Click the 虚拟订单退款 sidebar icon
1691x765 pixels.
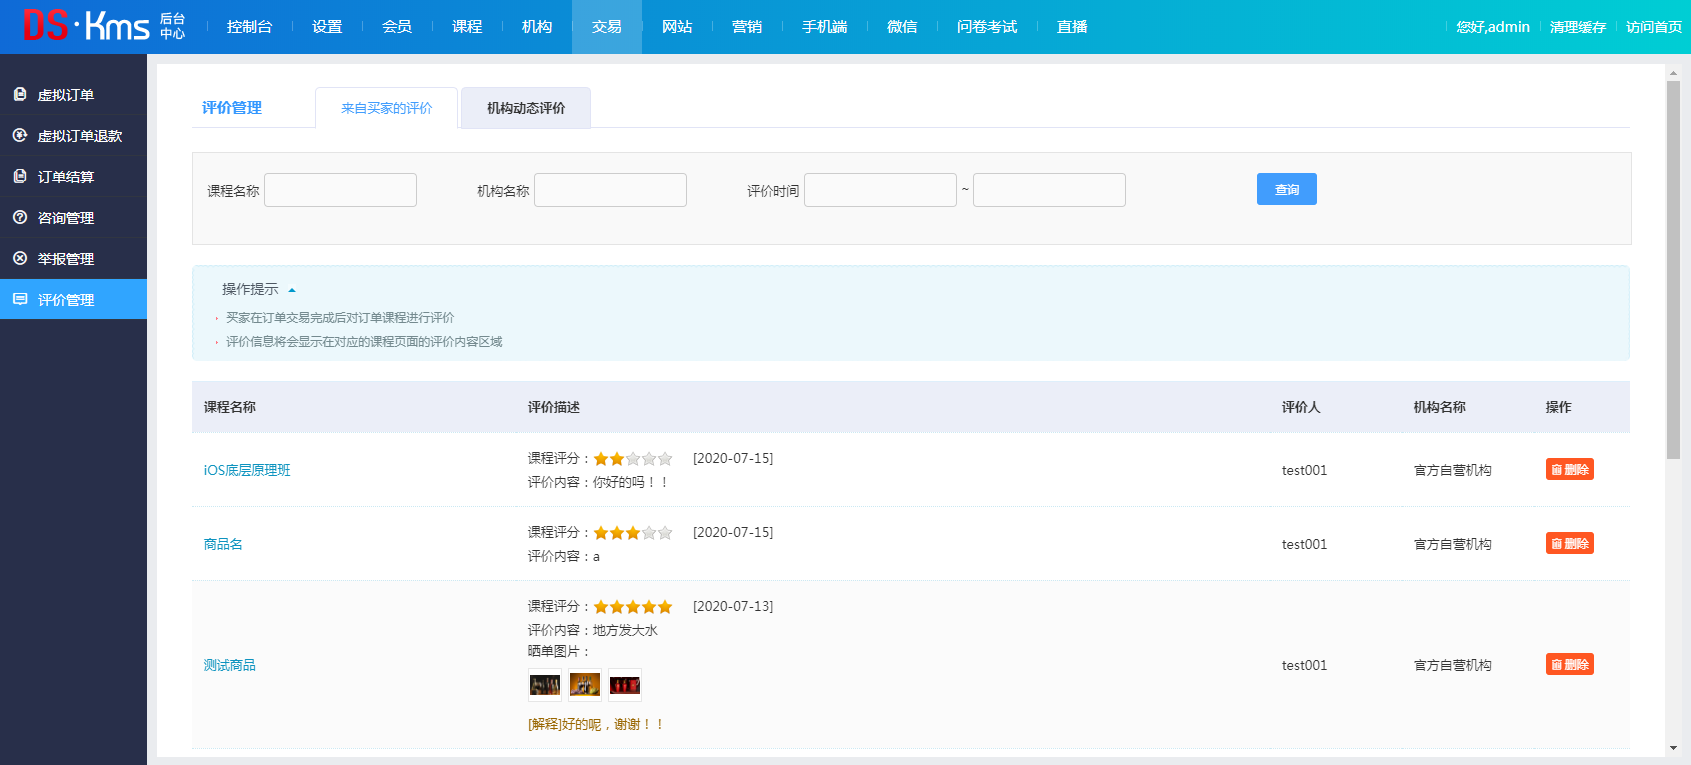20,135
